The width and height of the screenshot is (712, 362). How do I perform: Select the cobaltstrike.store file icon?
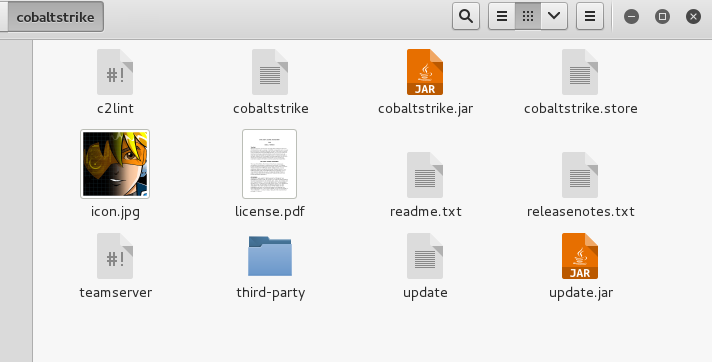[x=580, y=72]
